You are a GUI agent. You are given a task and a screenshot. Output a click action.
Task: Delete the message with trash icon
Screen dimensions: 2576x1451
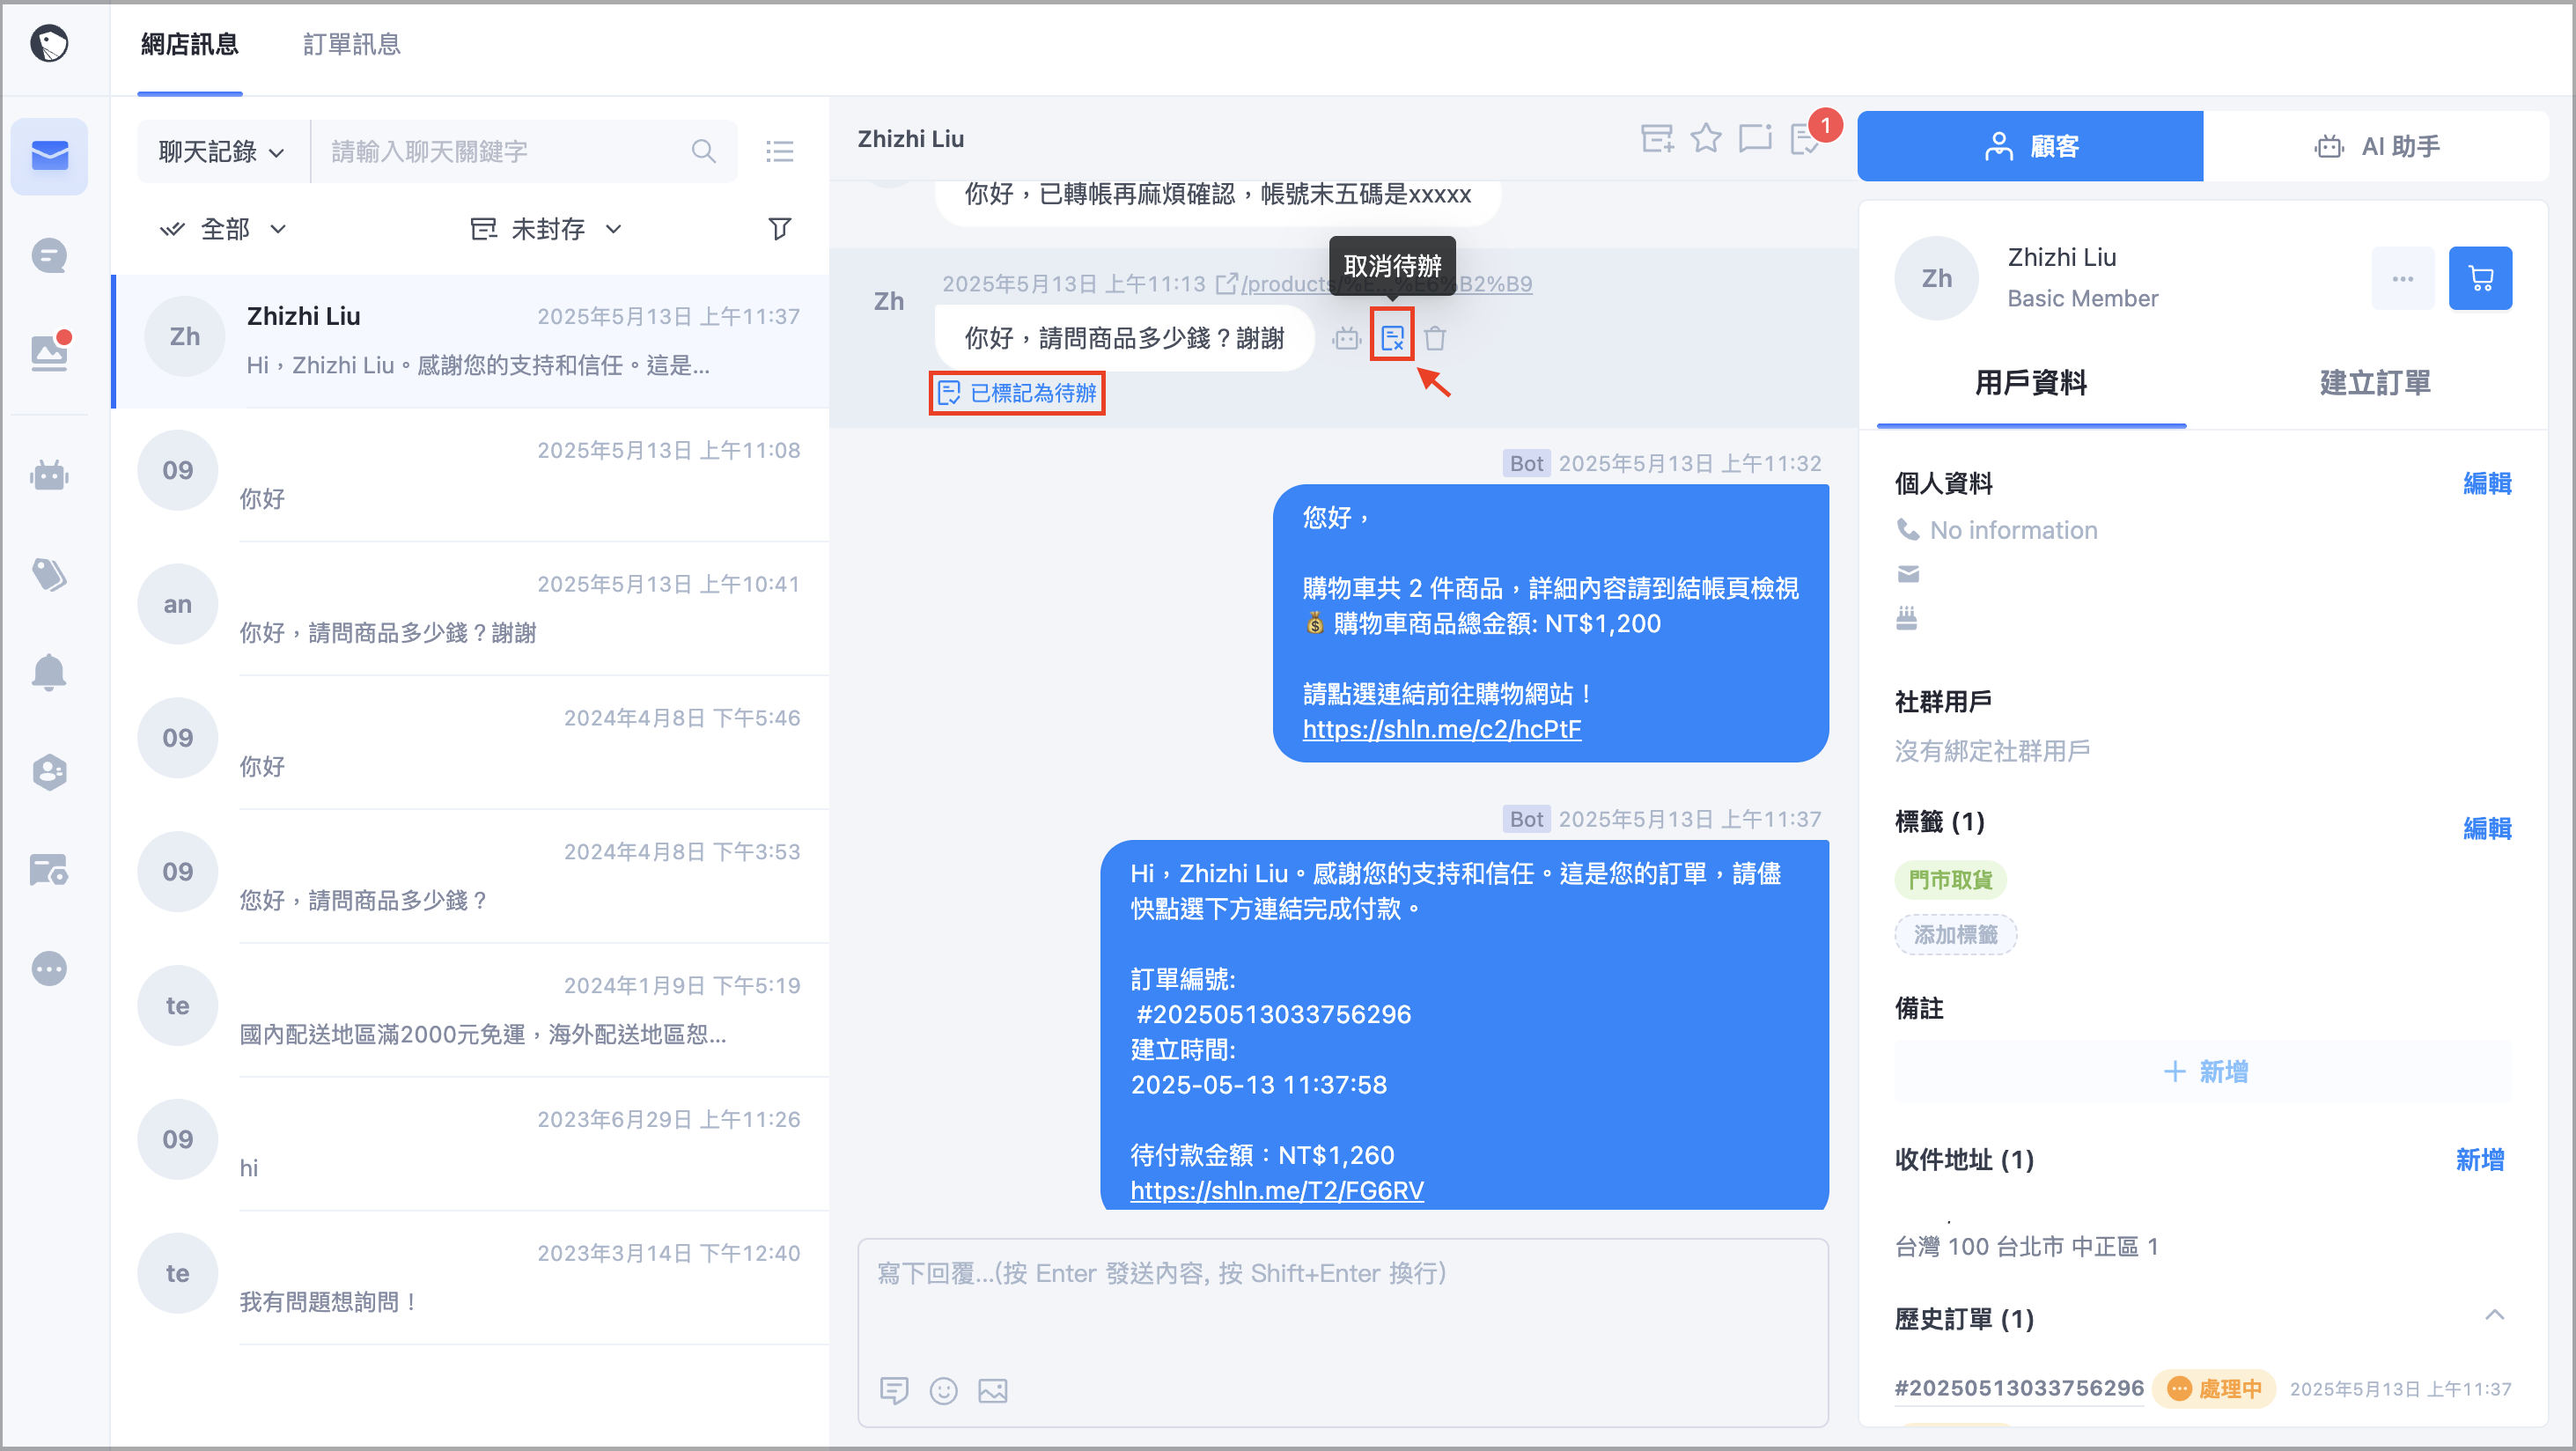(1435, 339)
